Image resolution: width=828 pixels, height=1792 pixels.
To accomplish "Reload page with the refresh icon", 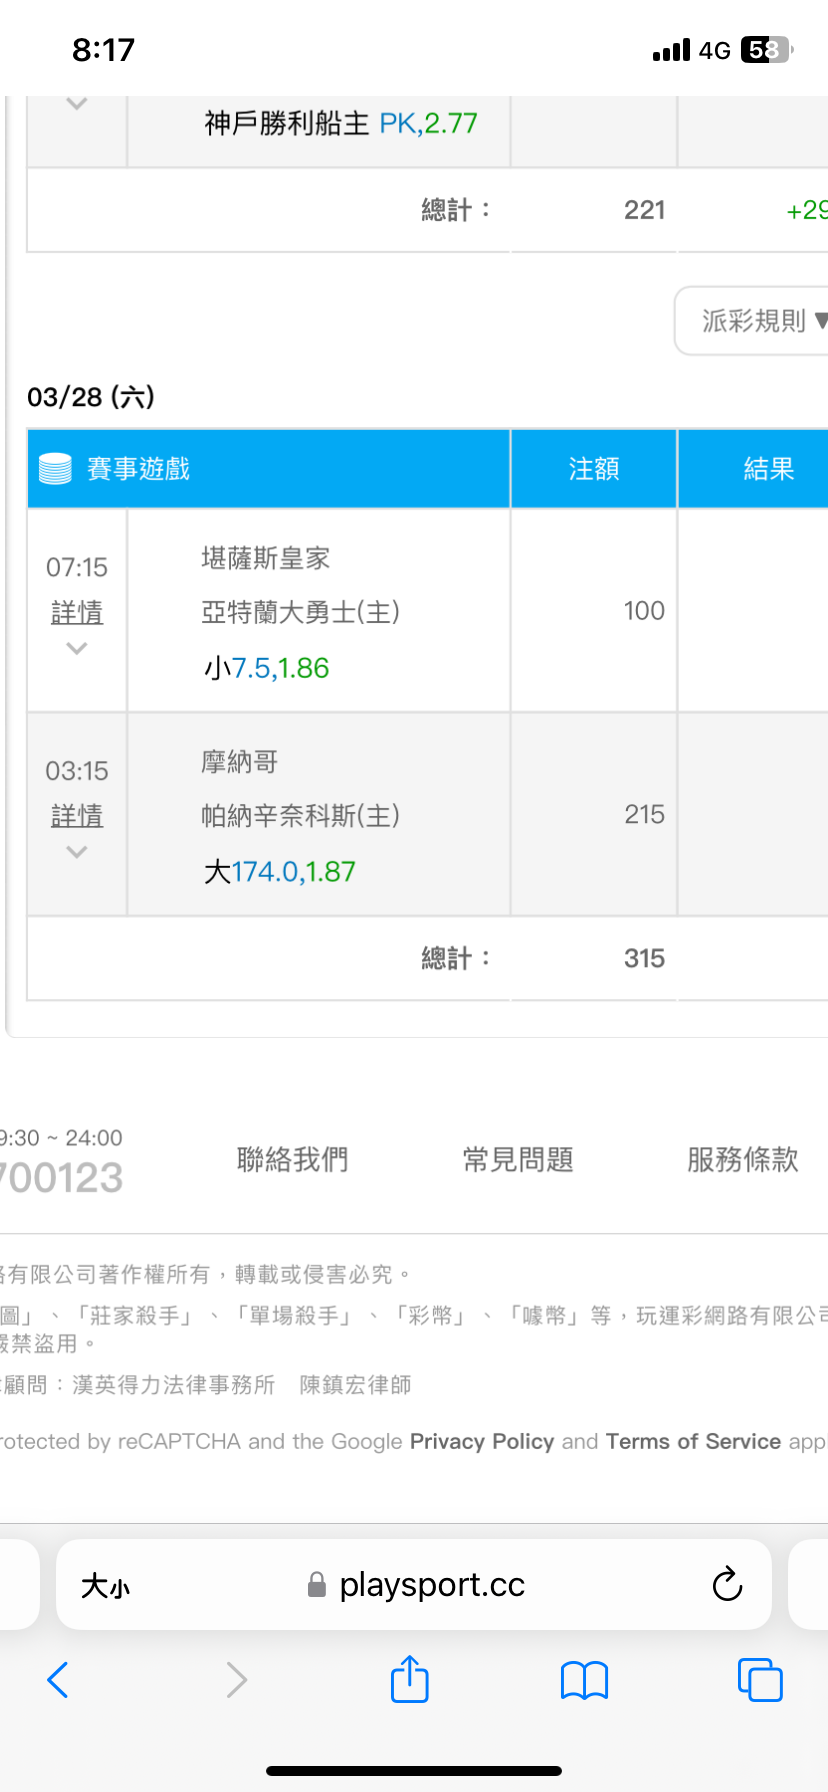I will [x=727, y=1584].
